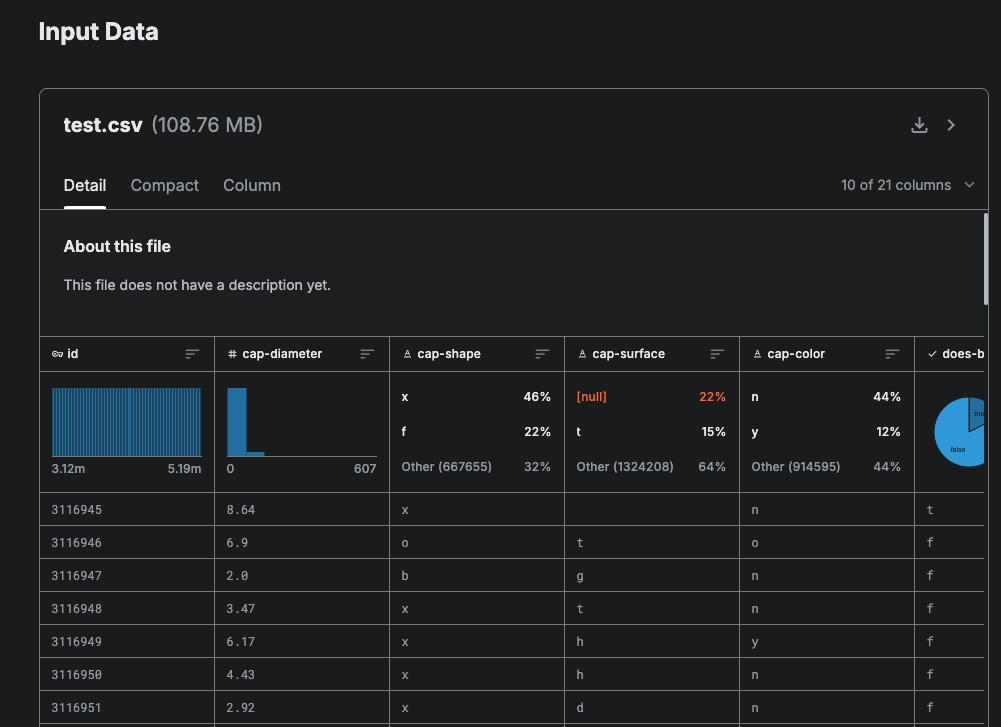Click the sort icon for cap-shape

pos(542,354)
